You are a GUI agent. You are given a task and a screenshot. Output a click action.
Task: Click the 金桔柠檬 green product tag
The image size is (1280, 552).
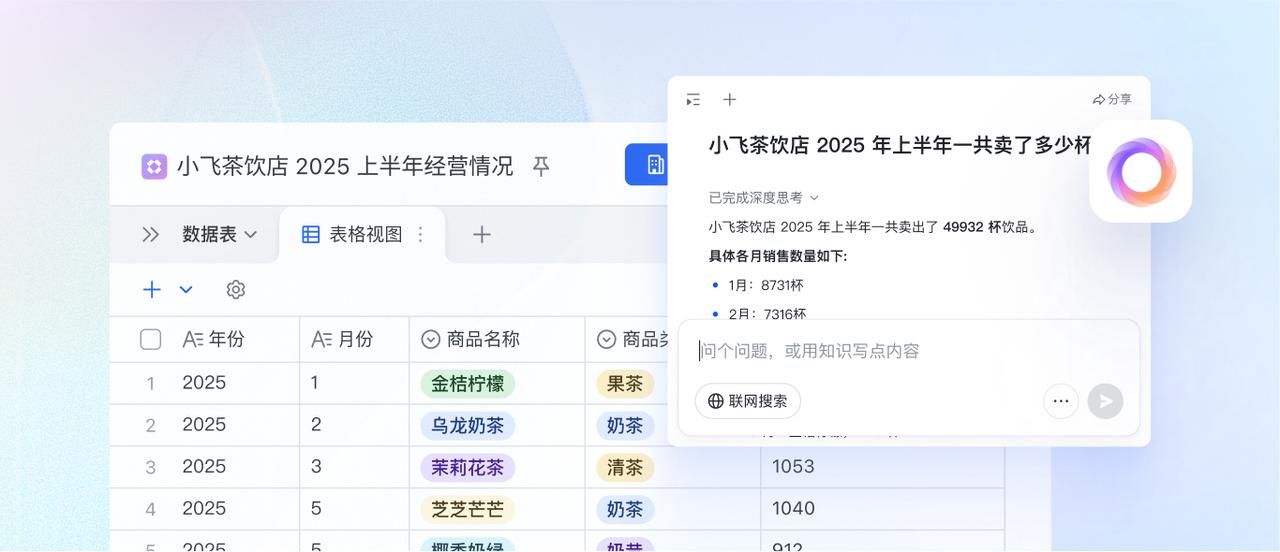467,383
